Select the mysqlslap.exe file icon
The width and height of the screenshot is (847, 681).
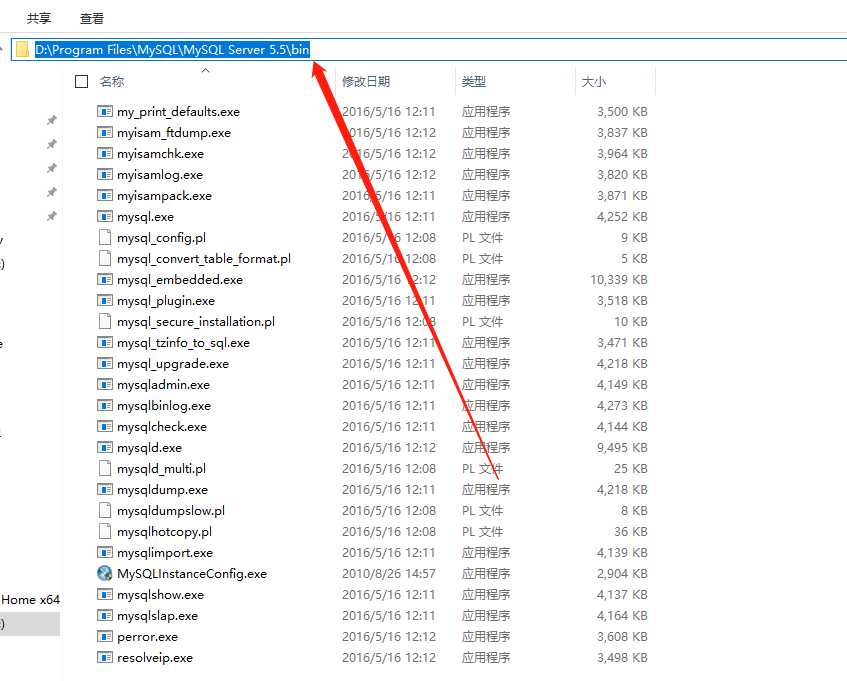tap(105, 616)
